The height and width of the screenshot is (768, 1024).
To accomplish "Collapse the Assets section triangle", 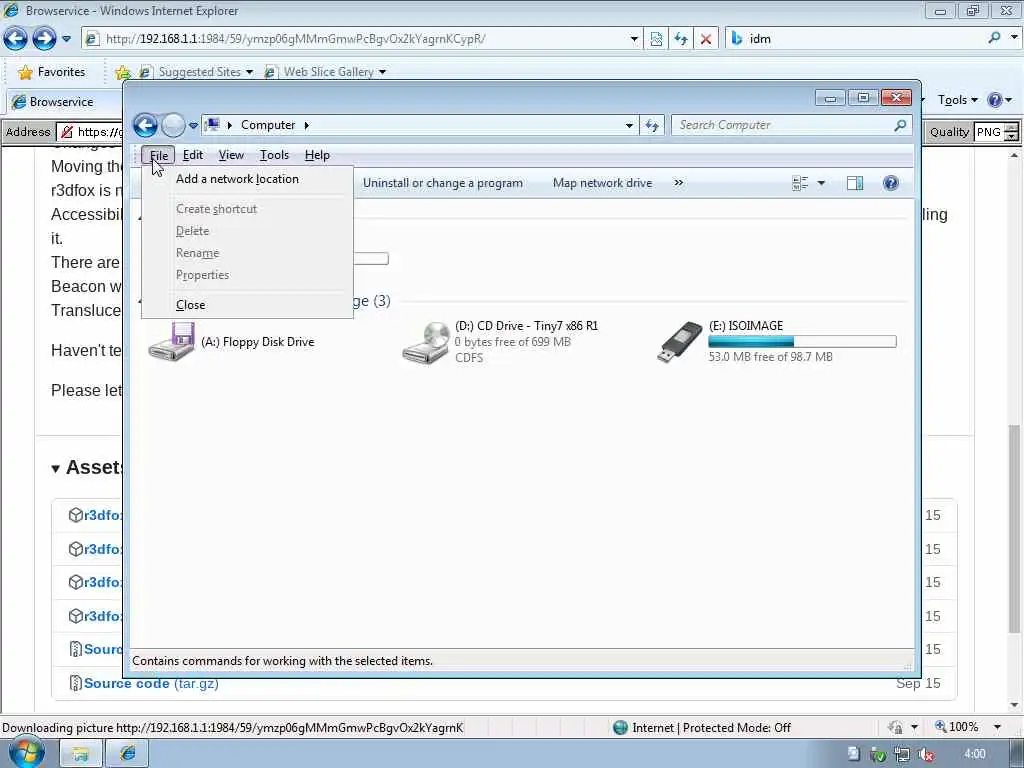I will click(56, 468).
